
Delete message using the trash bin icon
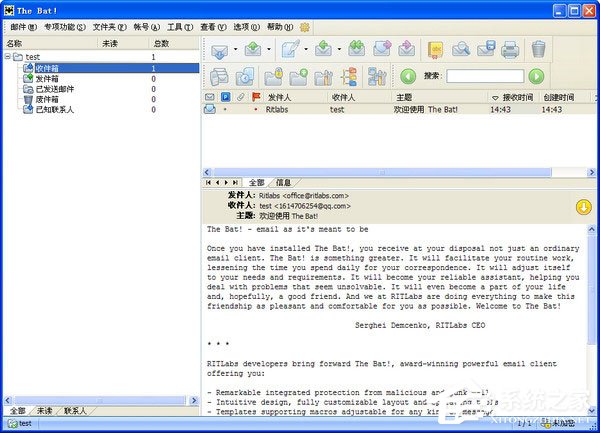click(539, 49)
